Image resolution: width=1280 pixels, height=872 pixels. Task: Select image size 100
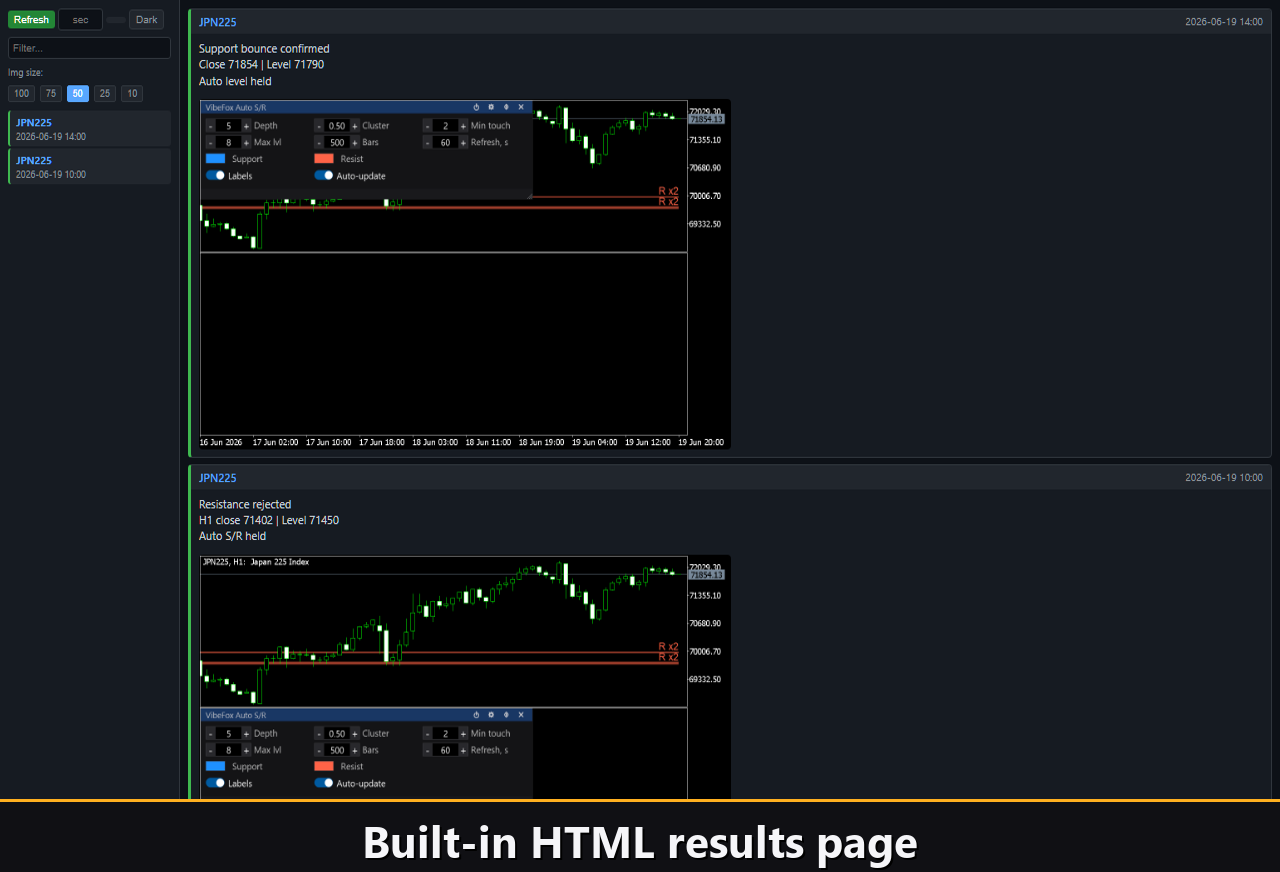tap(21, 94)
